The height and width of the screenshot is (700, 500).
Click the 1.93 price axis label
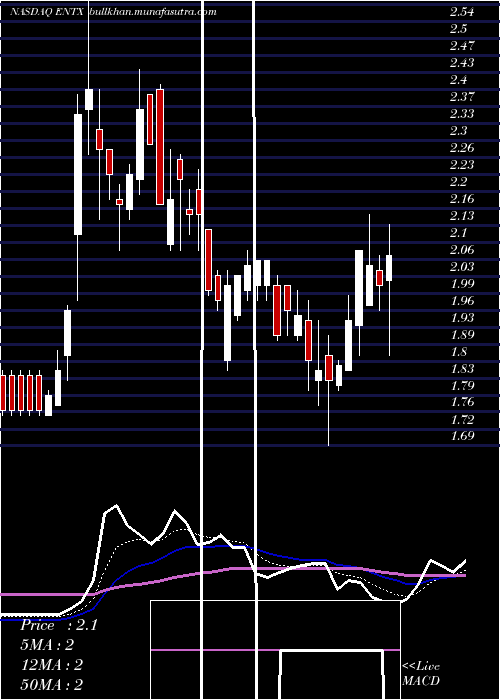pyautogui.click(x=462, y=317)
